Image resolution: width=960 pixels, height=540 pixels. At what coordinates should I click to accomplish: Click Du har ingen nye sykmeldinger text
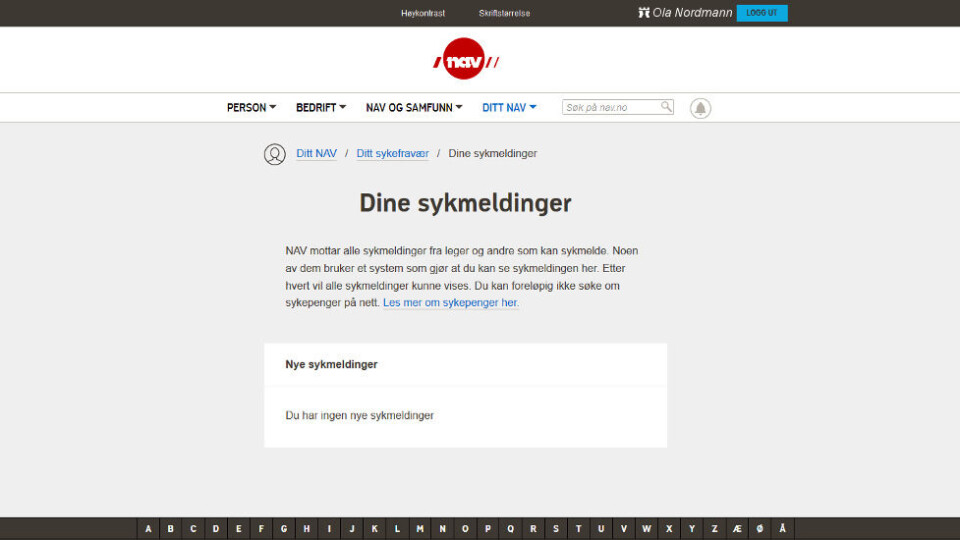pos(359,416)
